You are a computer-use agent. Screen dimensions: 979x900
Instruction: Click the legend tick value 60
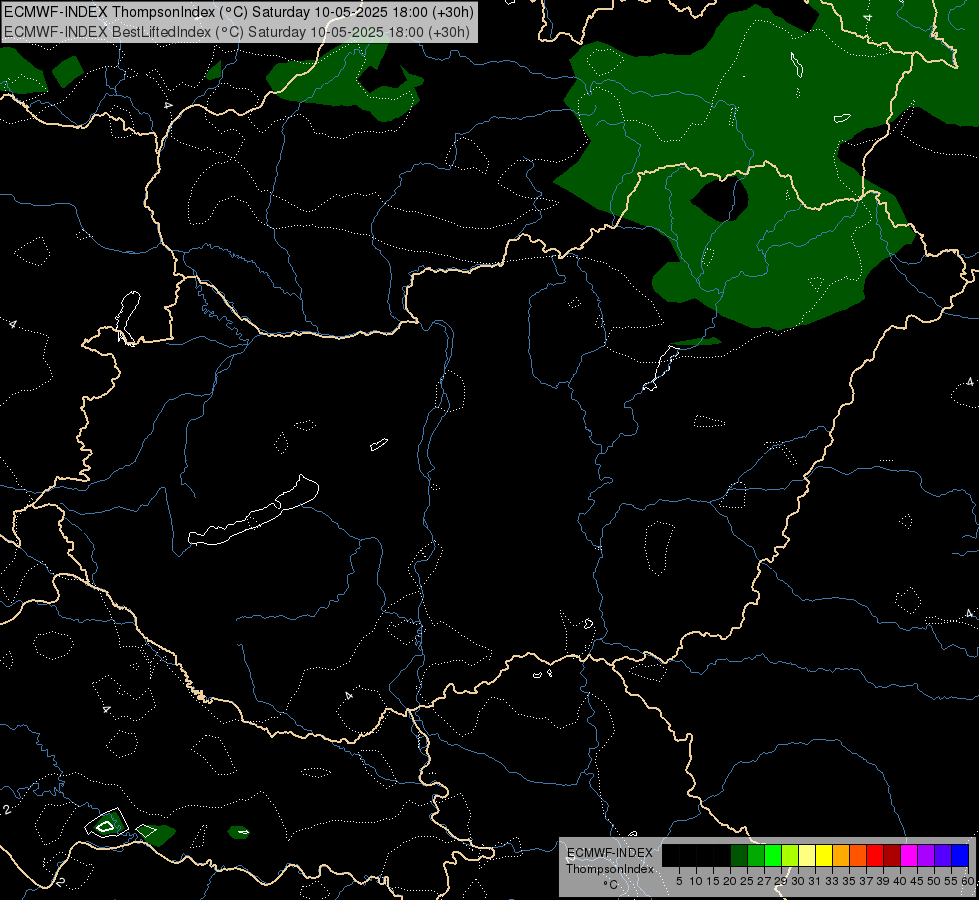coord(968,881)
